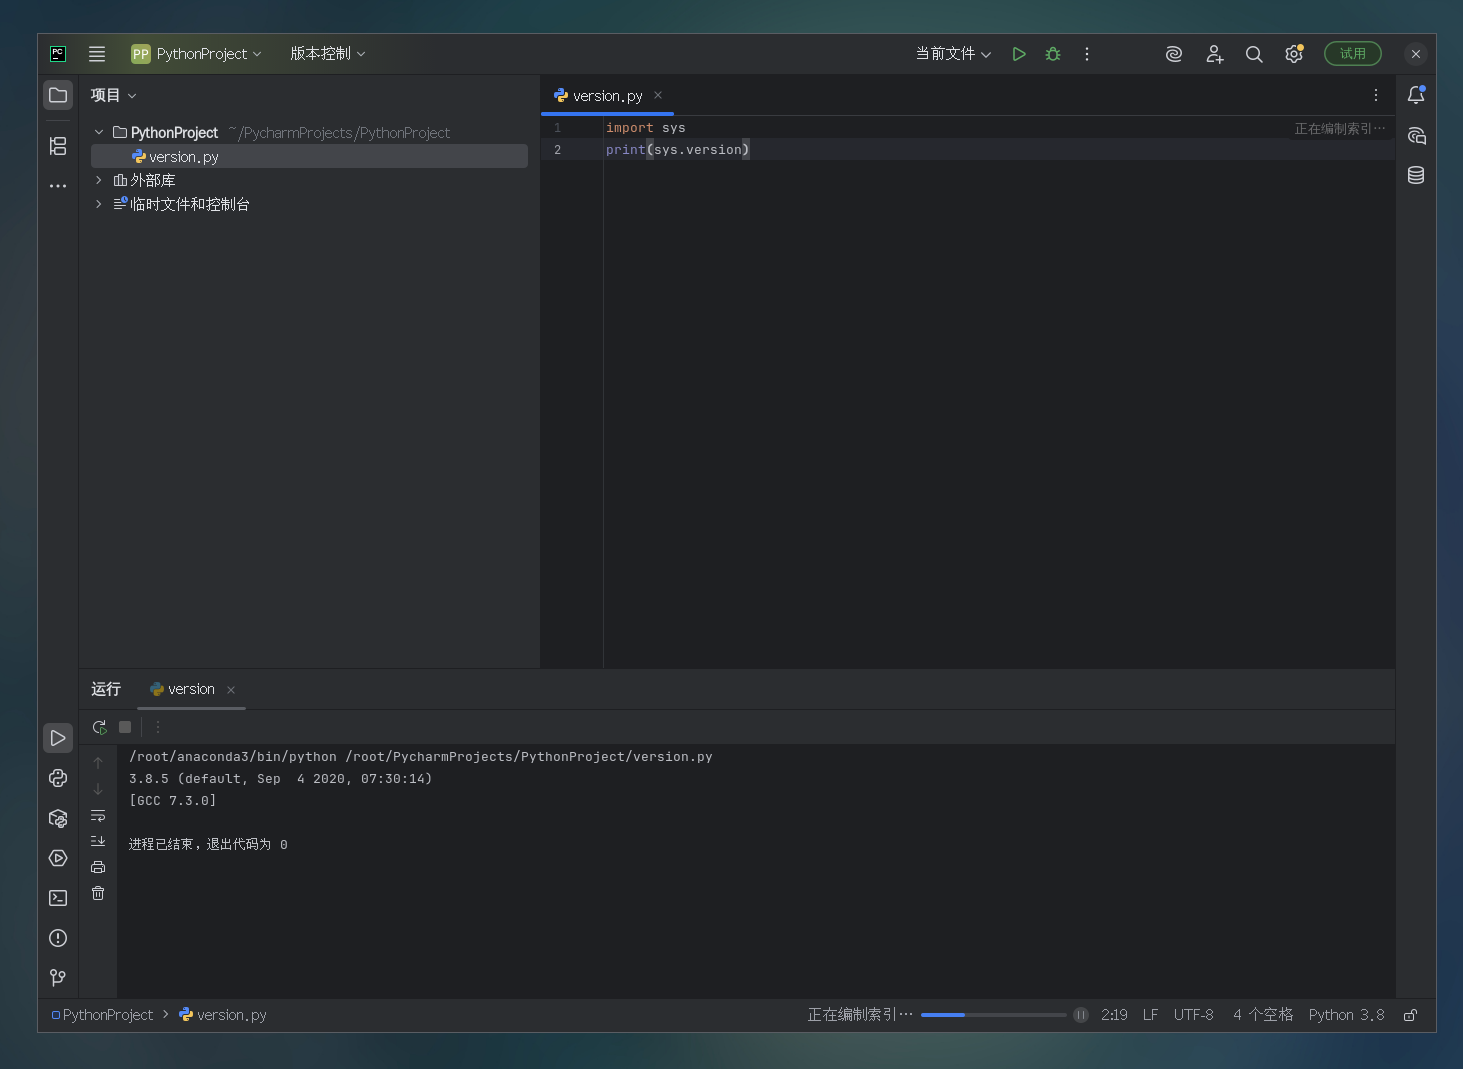This screenshot has height=1069, width=1463.
Task: Open AI Assistant spiral icon in toolbar
Action: 1174,54
